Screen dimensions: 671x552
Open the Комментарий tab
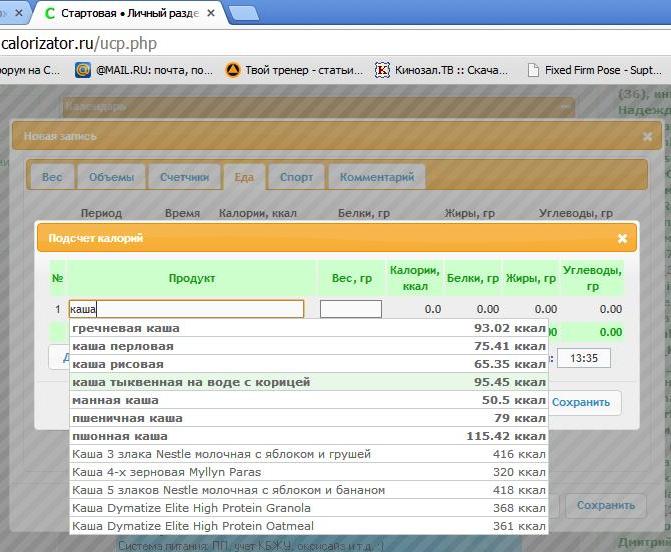point(377,177)
